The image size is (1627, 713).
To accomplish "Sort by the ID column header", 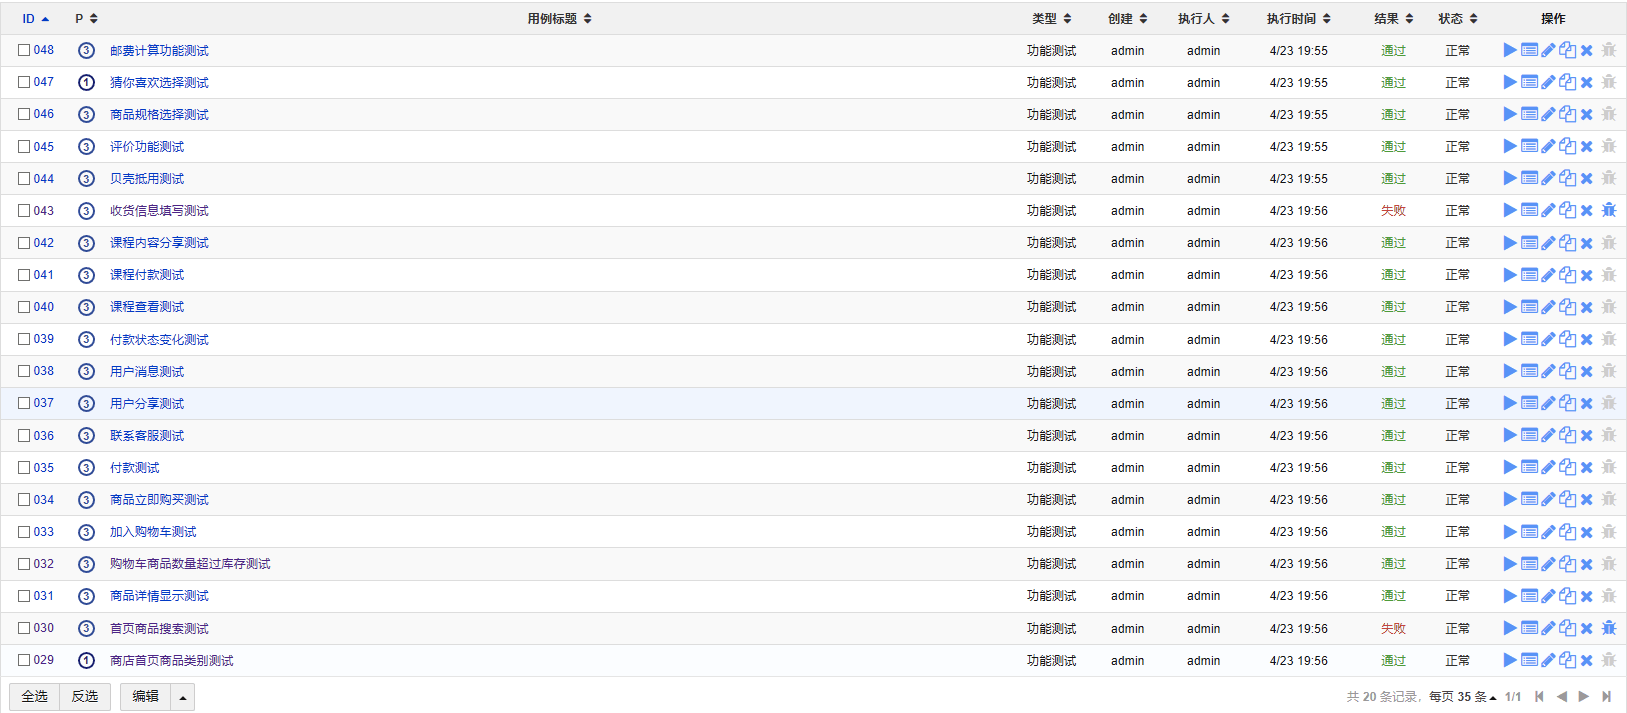I will (35, 19).
